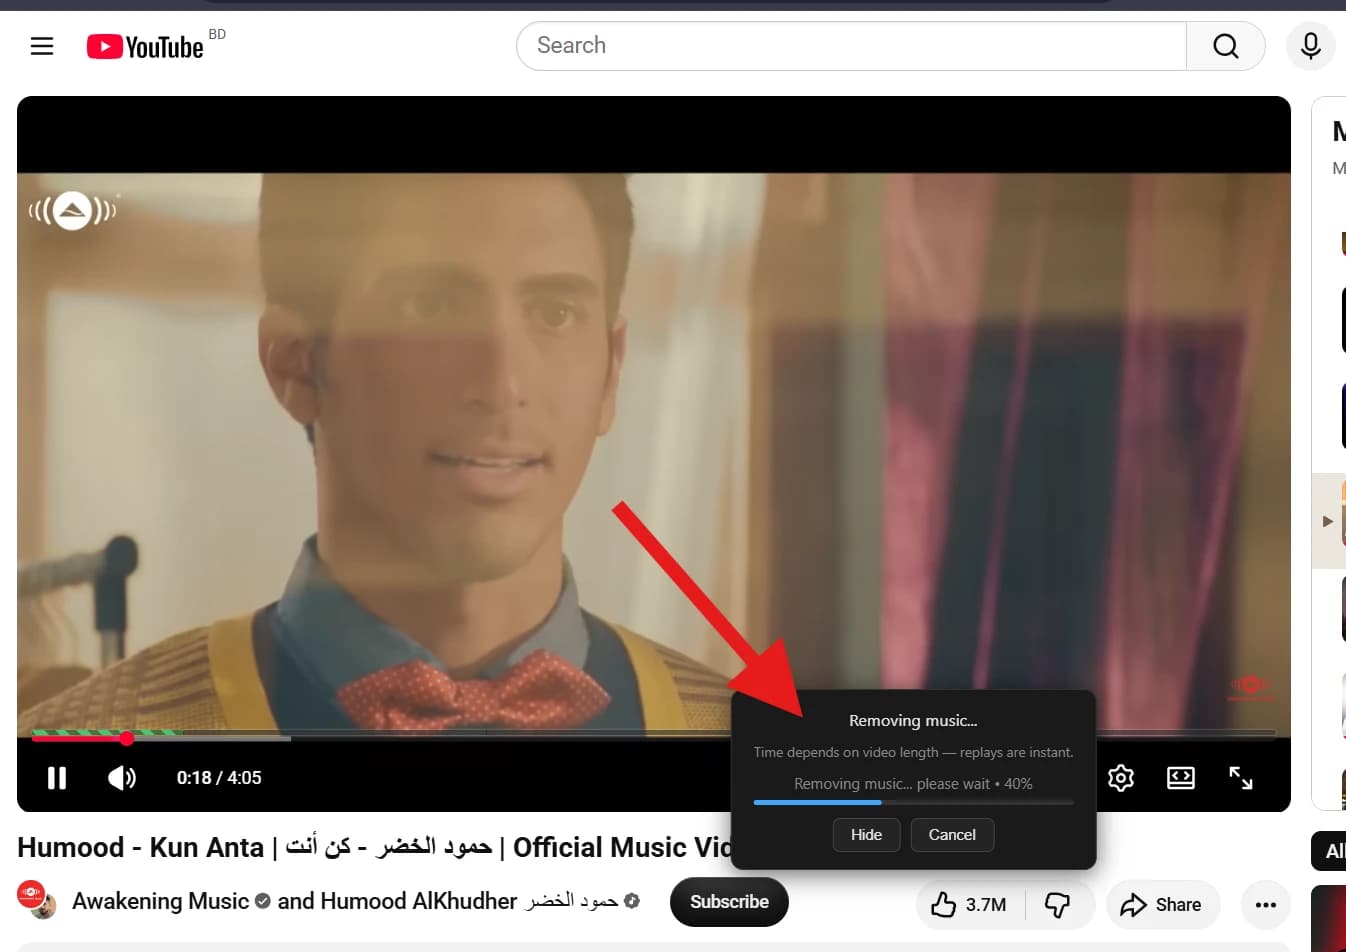Click the red scrubber on the timeline

coord(127,738)
